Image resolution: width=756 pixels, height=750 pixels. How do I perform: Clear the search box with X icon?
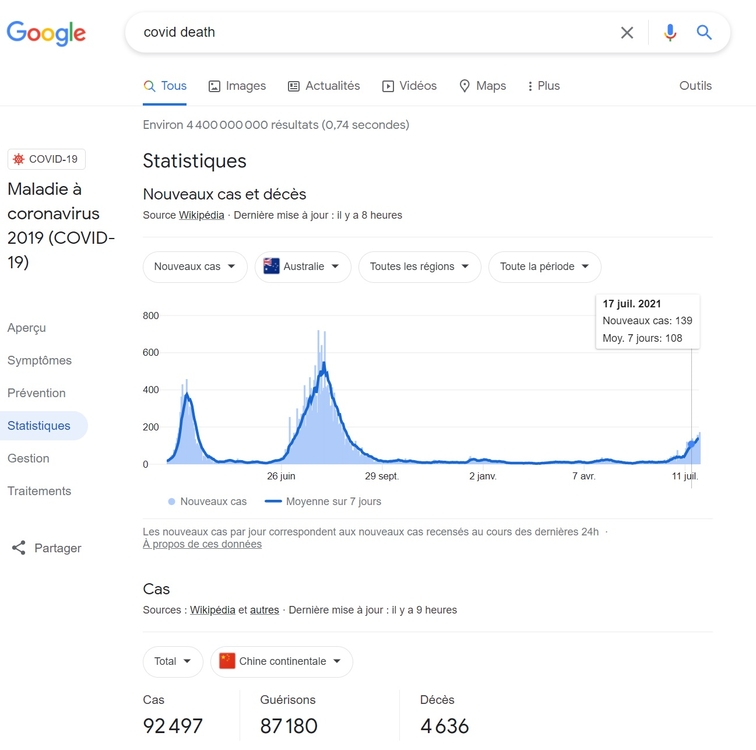coord(627,32)
